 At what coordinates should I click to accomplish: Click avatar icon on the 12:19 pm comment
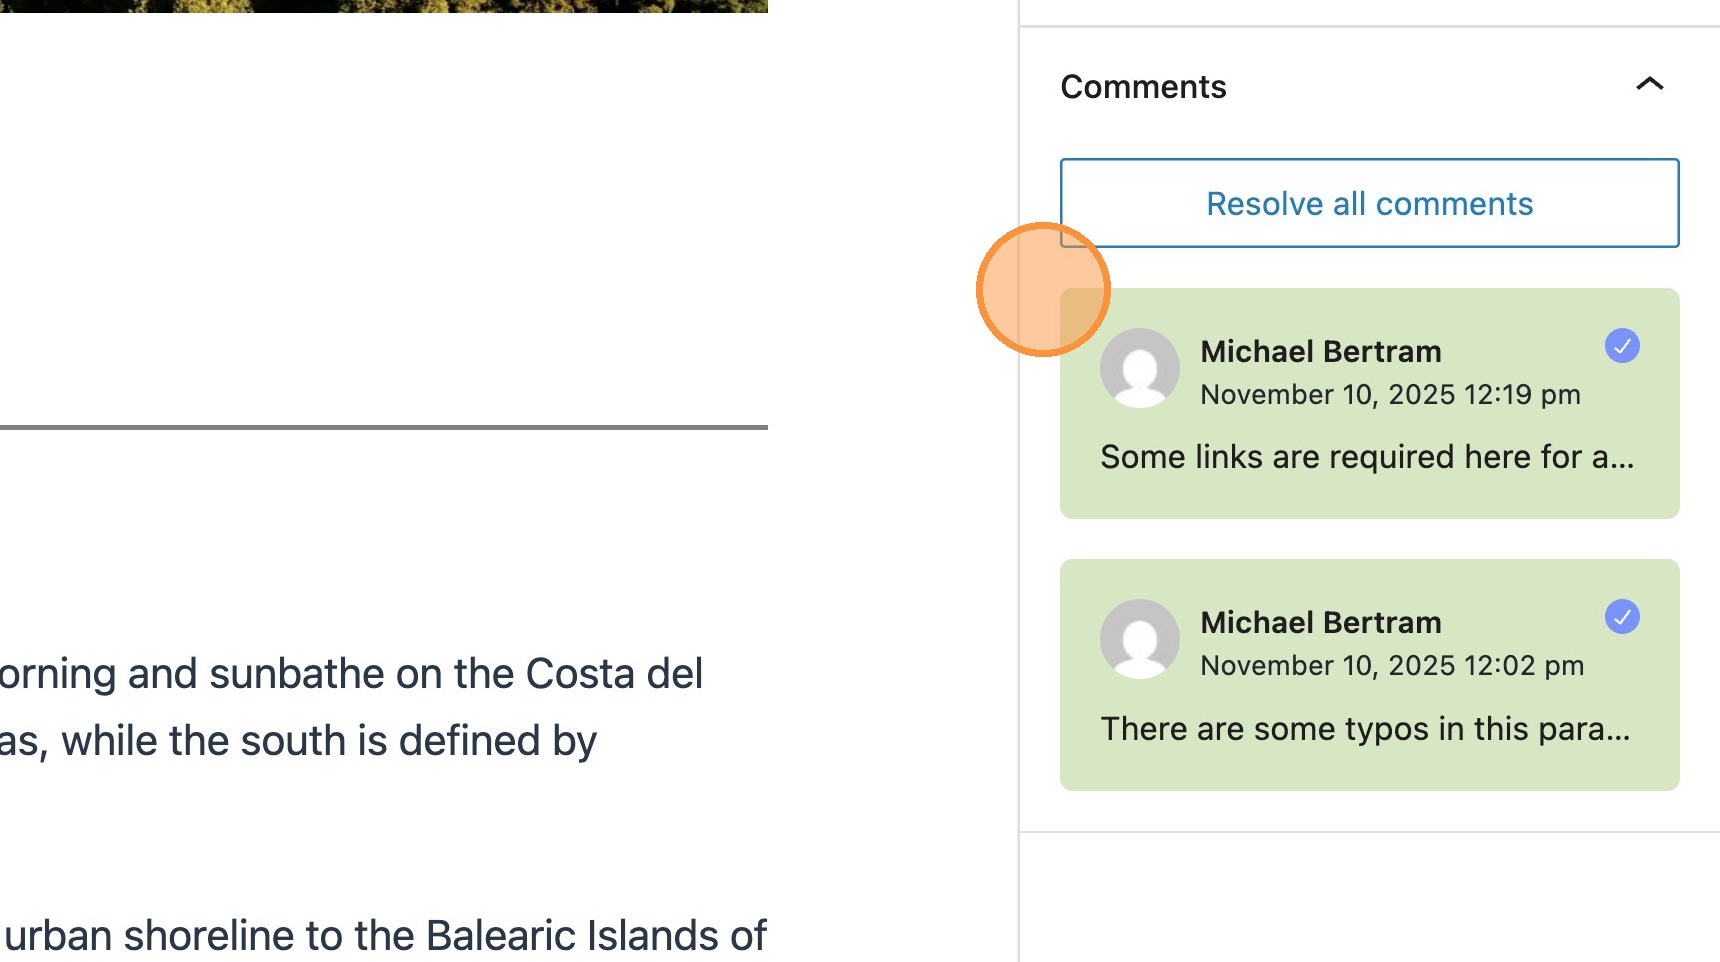pyautogui.click(x=1139, y=368)
